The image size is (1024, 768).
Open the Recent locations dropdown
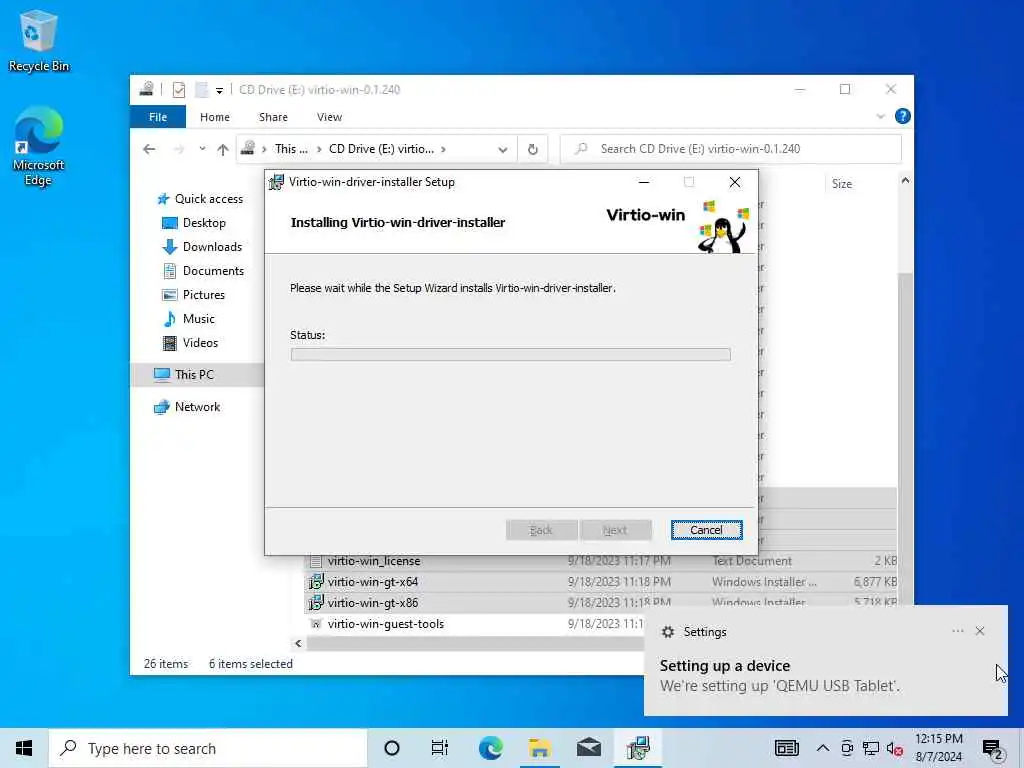[202, 149]
